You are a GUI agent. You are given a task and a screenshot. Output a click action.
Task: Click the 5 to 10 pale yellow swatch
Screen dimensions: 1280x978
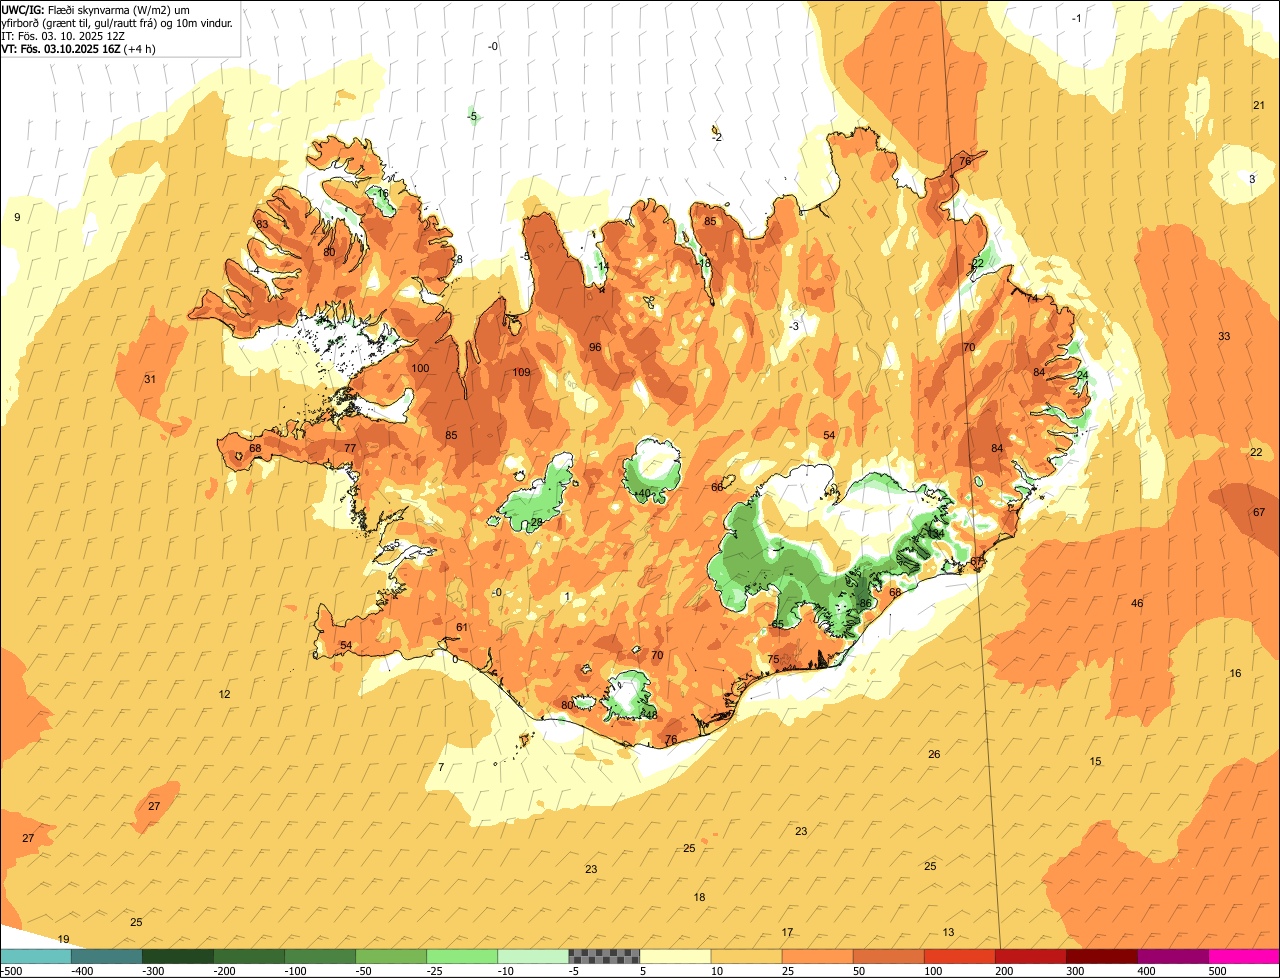[x=675, y=956]
